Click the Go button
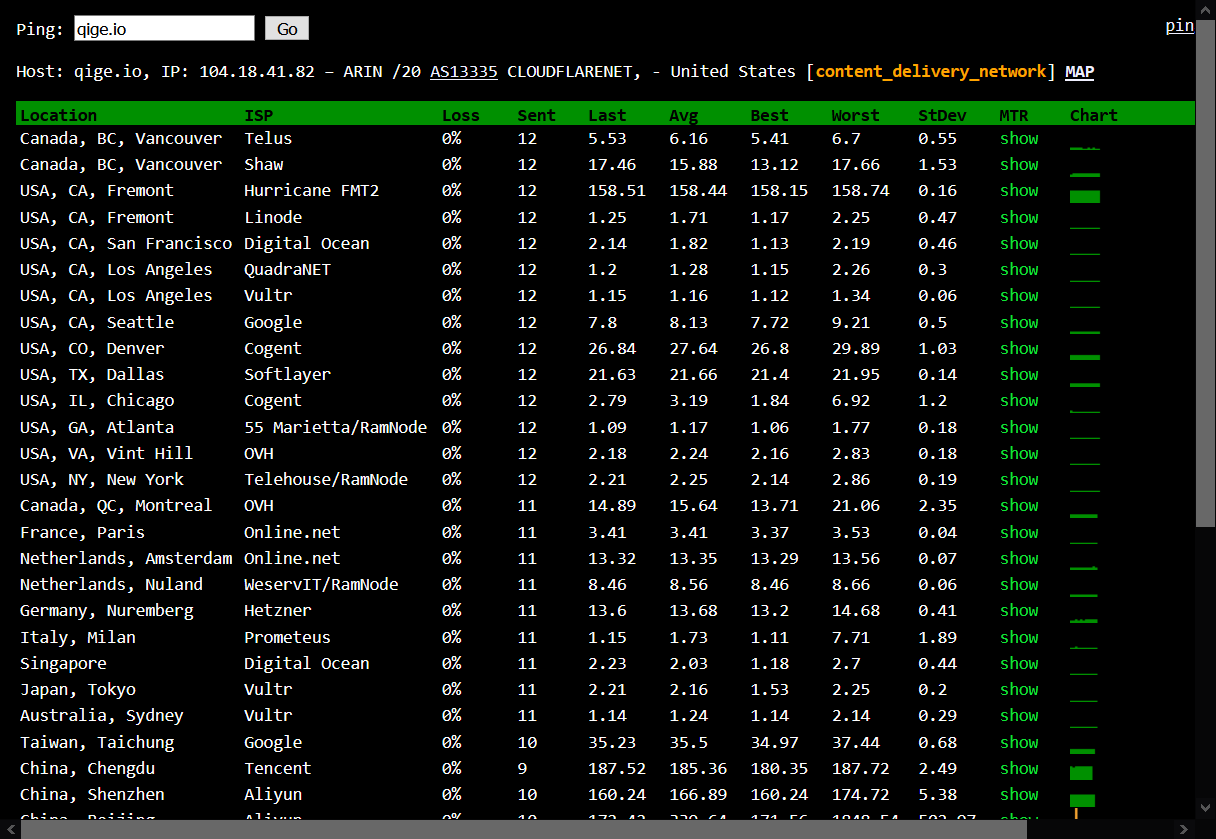Viewport: 1216px width, 839px height. point(287,29)
